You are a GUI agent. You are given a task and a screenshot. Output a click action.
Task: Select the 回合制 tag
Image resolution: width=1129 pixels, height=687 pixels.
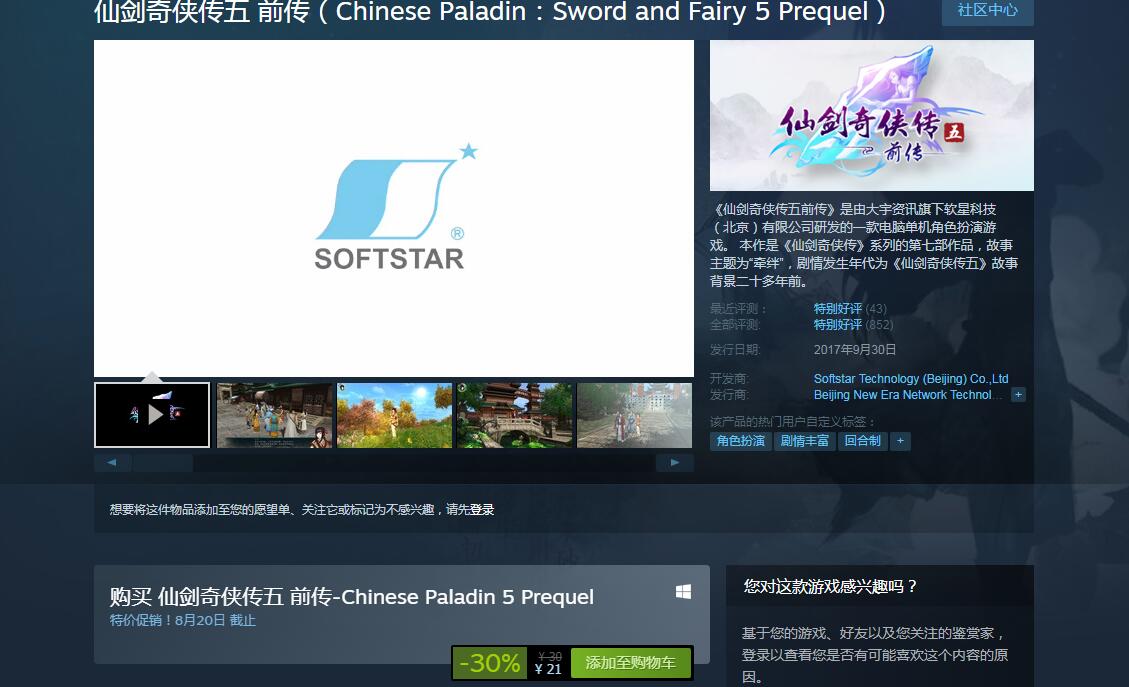862,441
